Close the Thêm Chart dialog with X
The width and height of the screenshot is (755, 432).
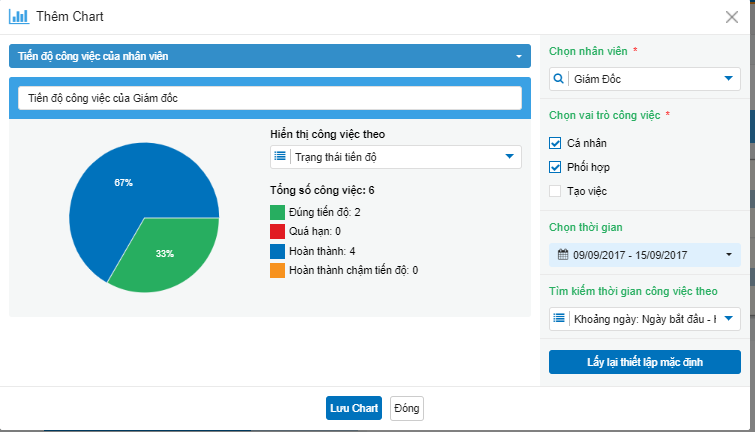pos(732,17)
